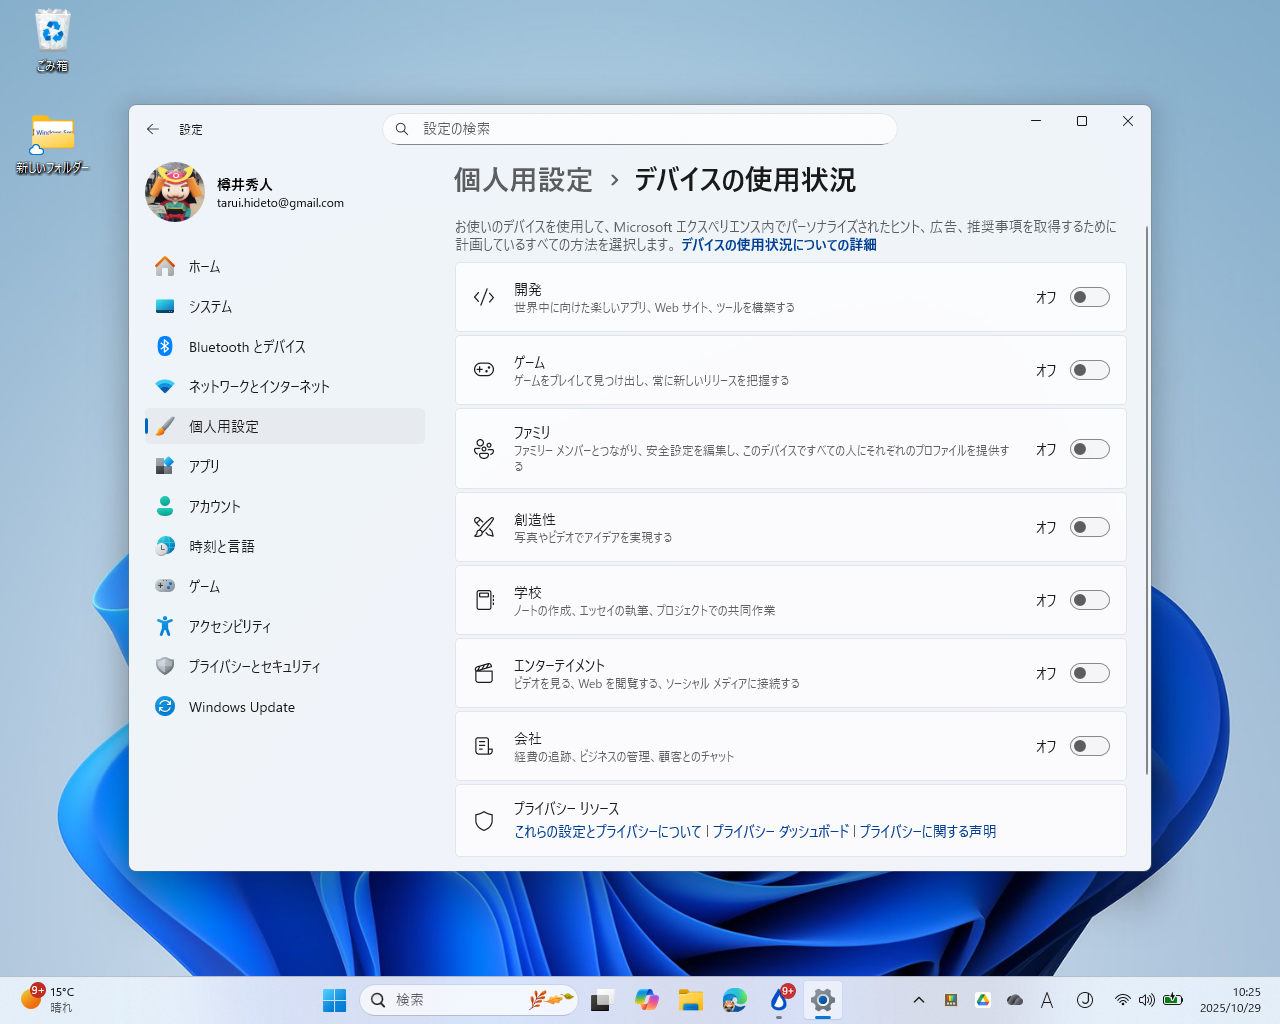
Task: Click the OneDrive cloud icon in the tray
Action: click(1014, 999)
